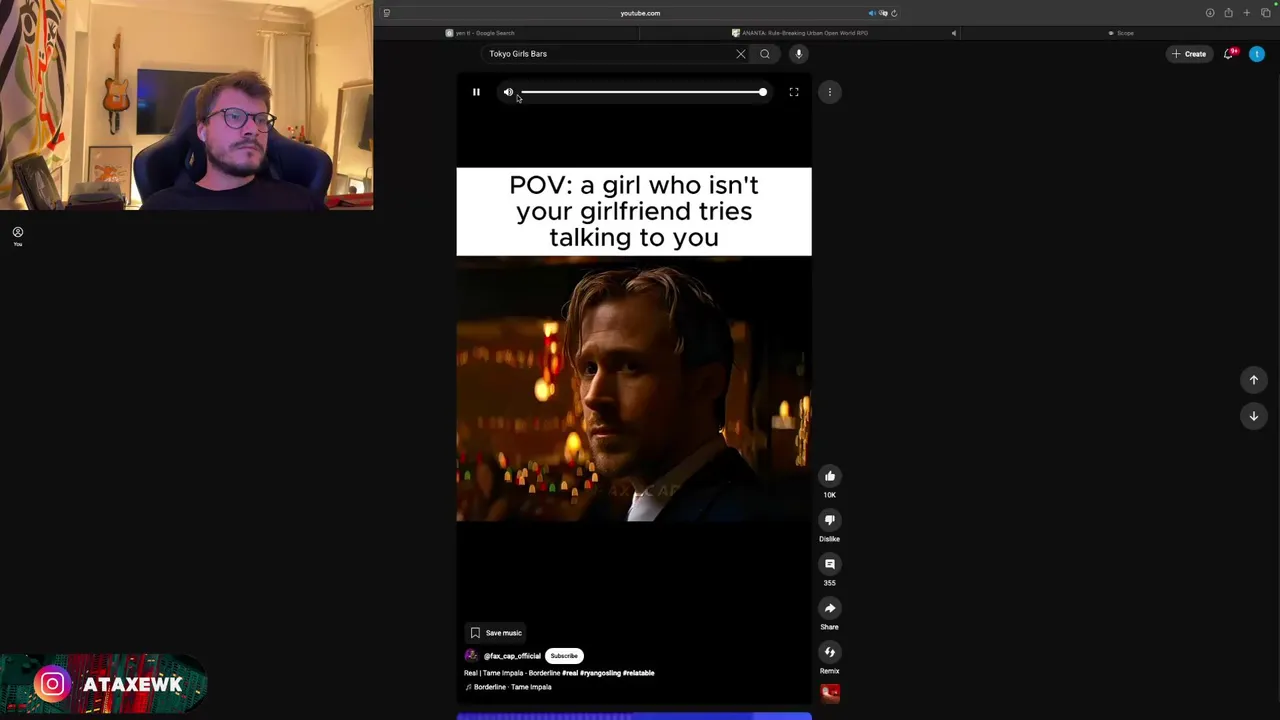The height and width of the screenshot is (720, 1280).
Task: Open Safari downloads
Action: pyautogui.click(x=1210, y=13)
